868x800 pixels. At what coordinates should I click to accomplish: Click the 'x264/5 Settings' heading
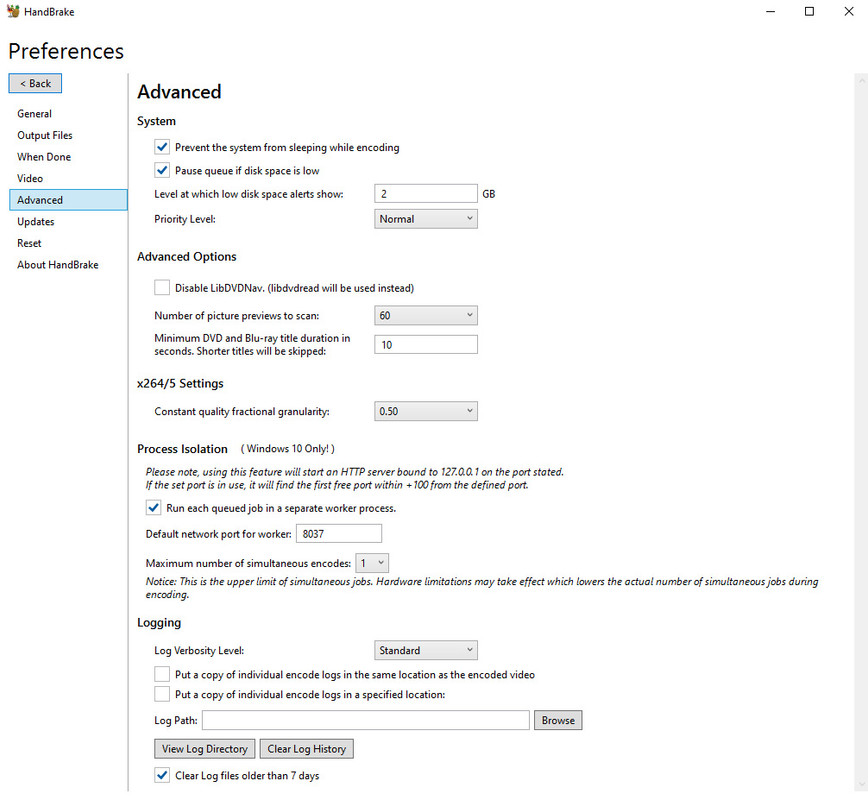(180, 383)
